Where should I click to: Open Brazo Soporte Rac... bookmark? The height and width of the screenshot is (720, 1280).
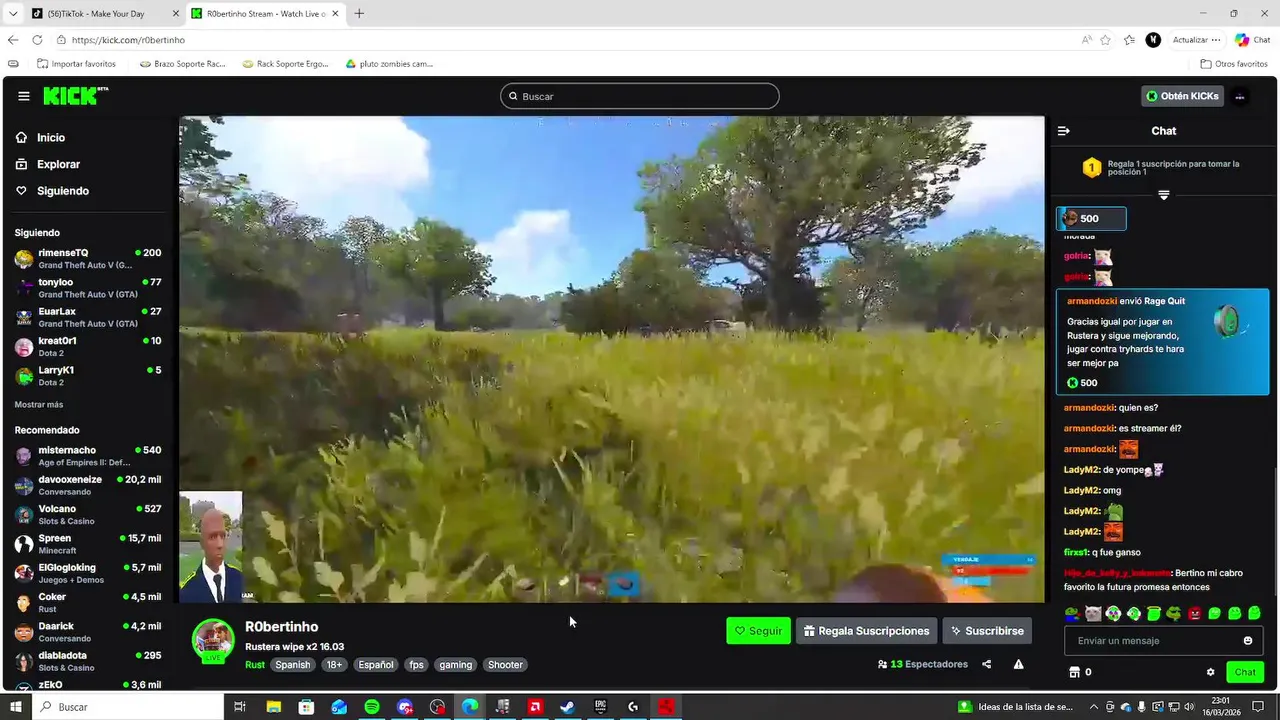(x=182, y=64)
